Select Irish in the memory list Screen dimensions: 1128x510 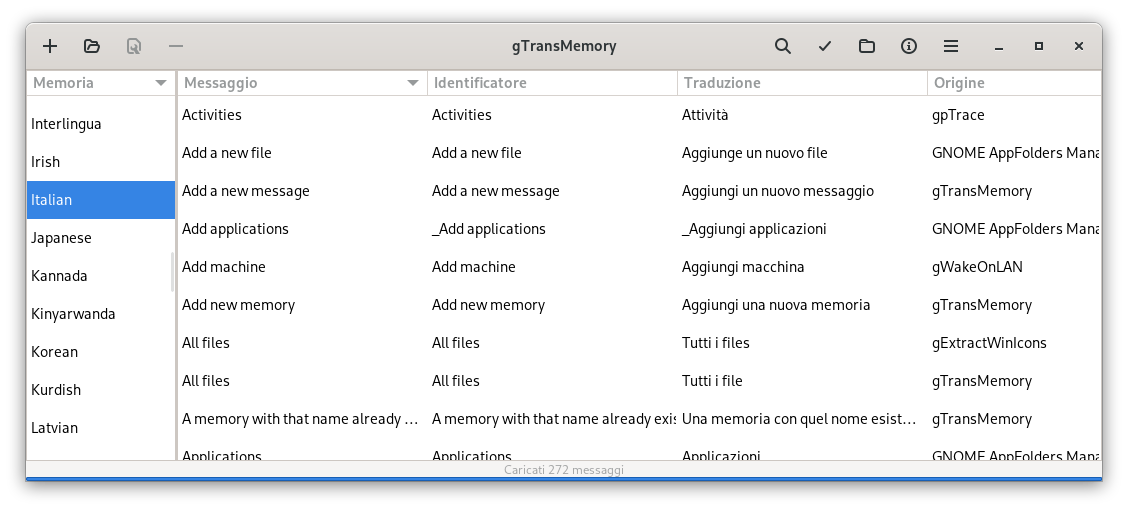101,162
